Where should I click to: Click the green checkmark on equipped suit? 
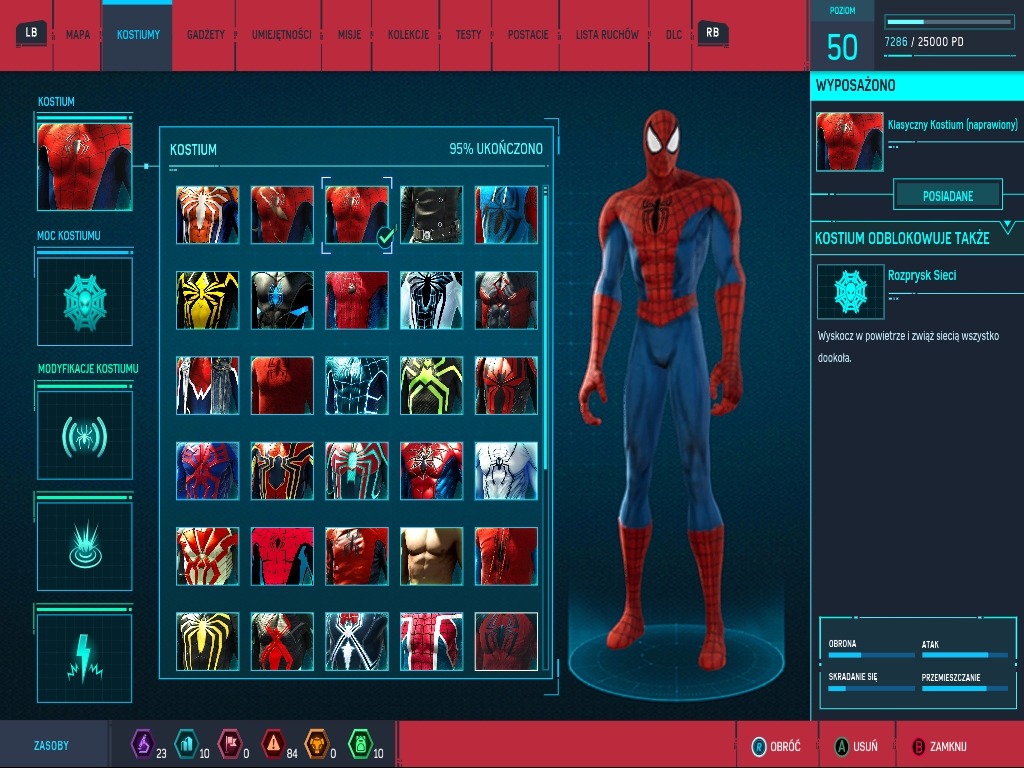point(384,236)
